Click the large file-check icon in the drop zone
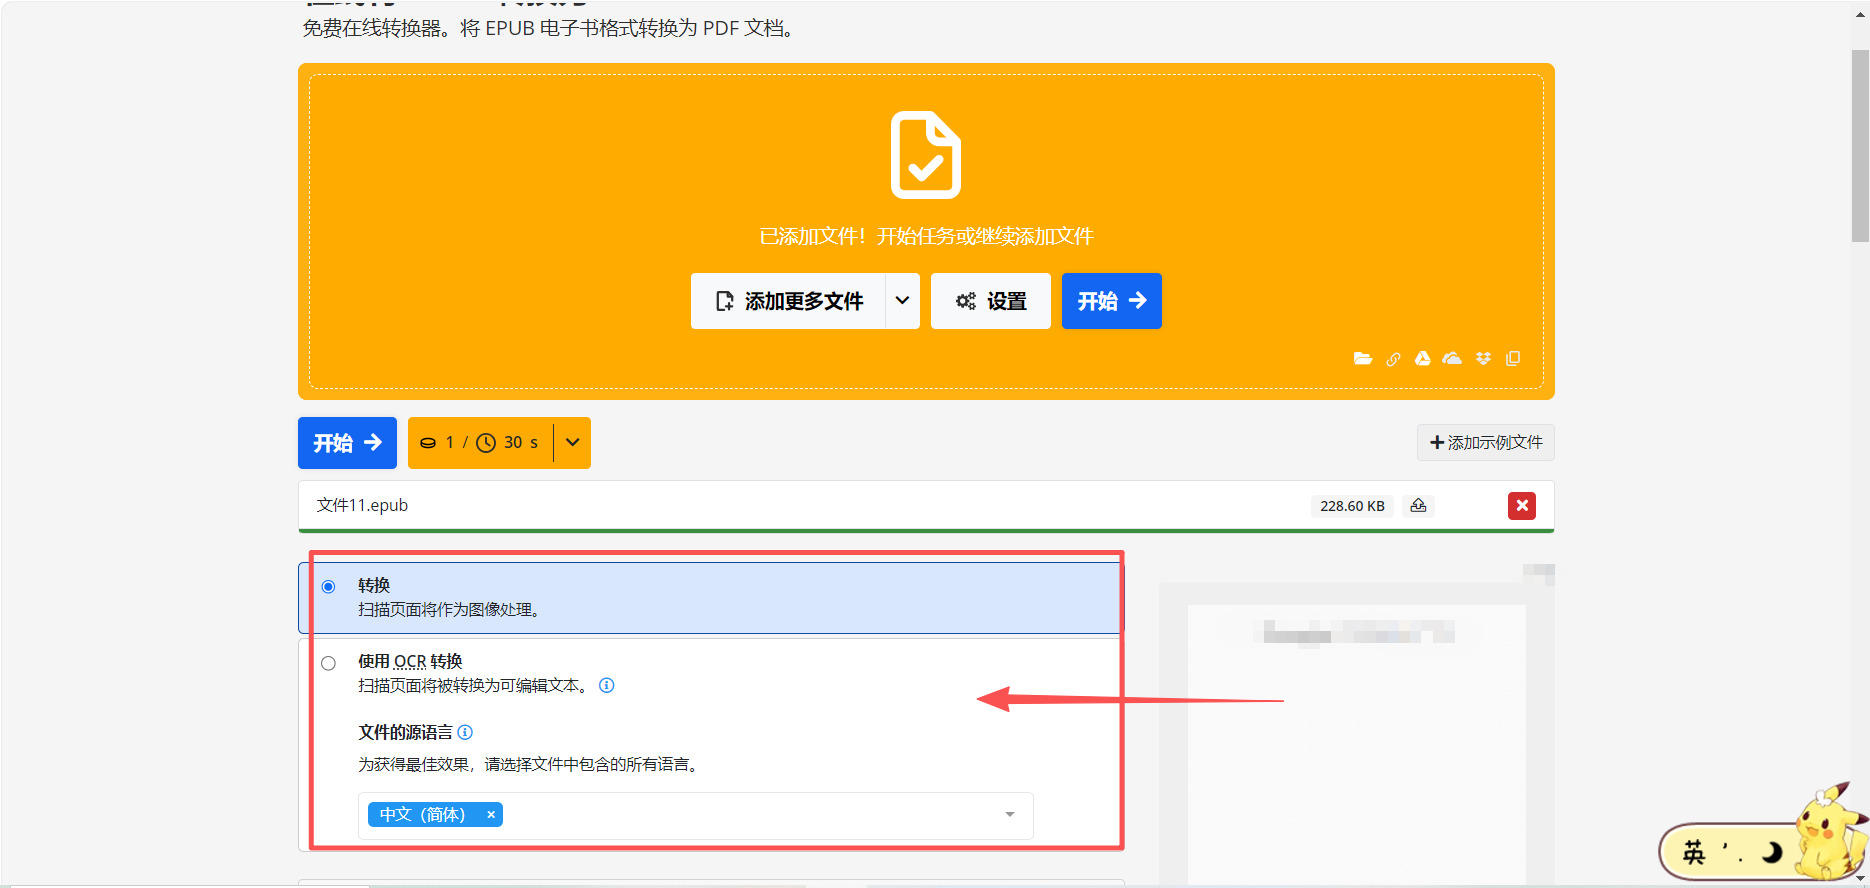This screenshot has width=1870, height=888. coord(926,155)
